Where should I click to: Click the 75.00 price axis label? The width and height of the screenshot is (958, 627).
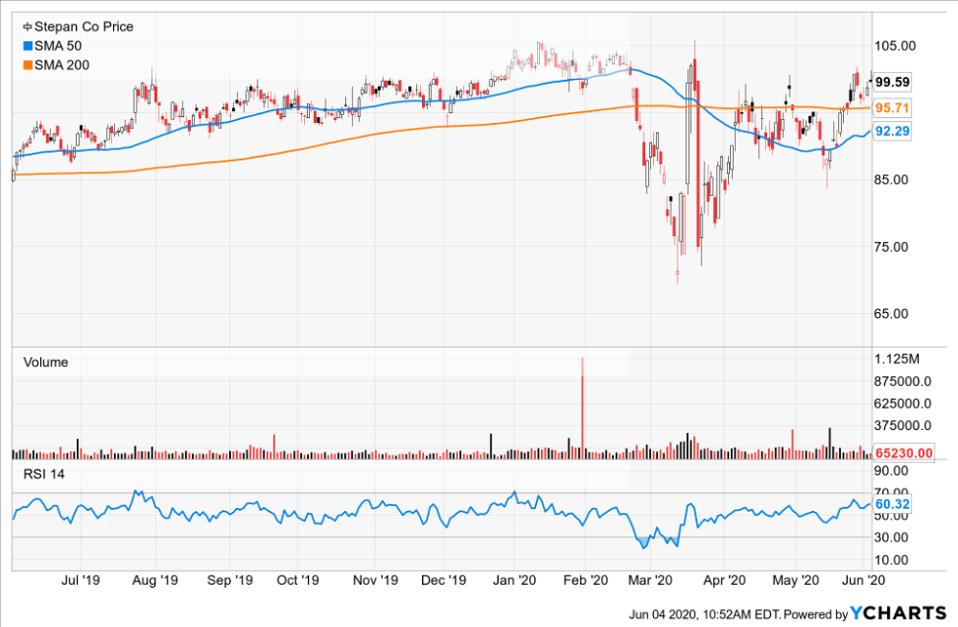click(891, 247)
